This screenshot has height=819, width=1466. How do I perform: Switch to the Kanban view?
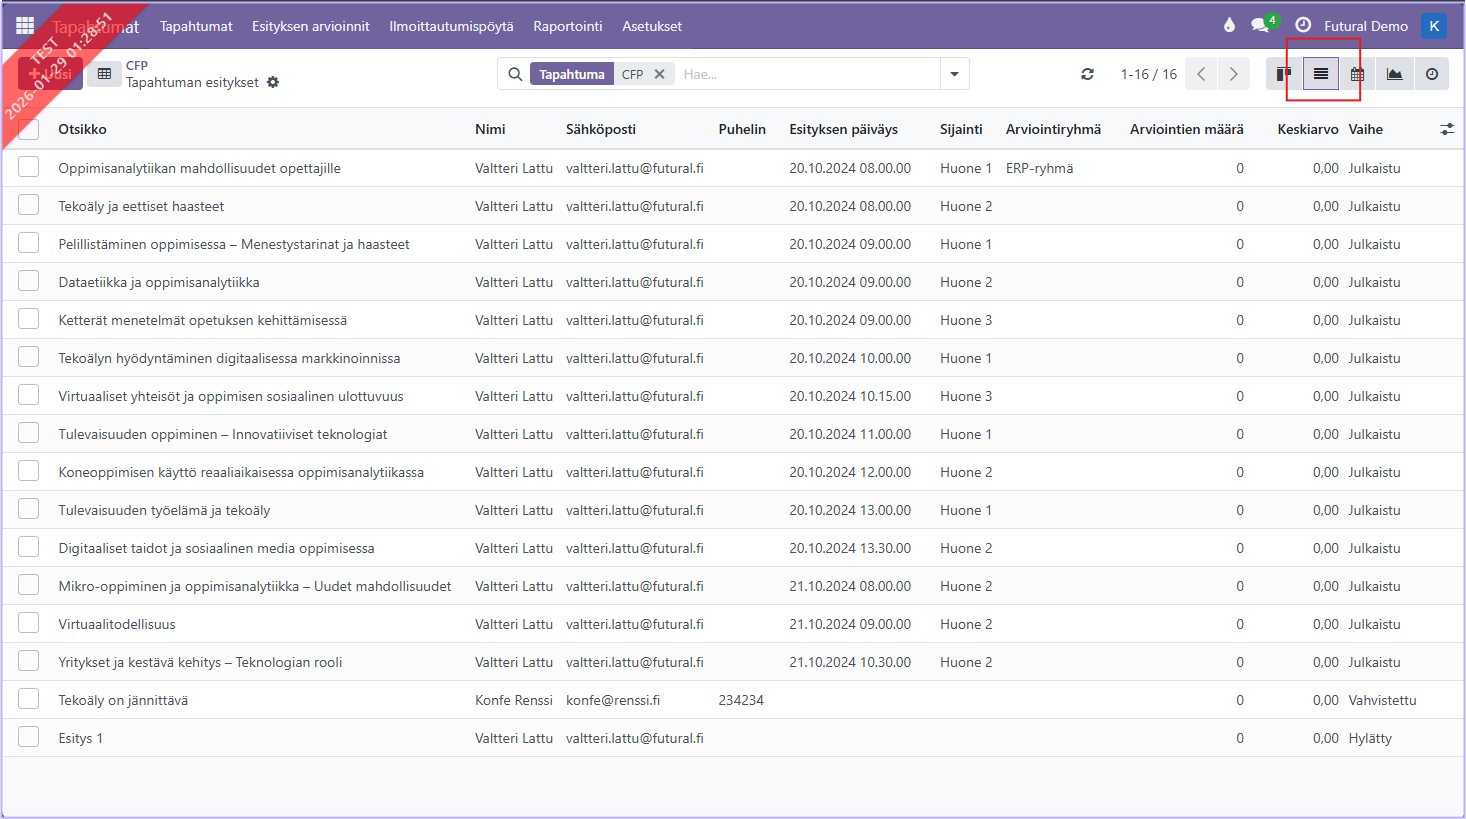pos(1283,74)
